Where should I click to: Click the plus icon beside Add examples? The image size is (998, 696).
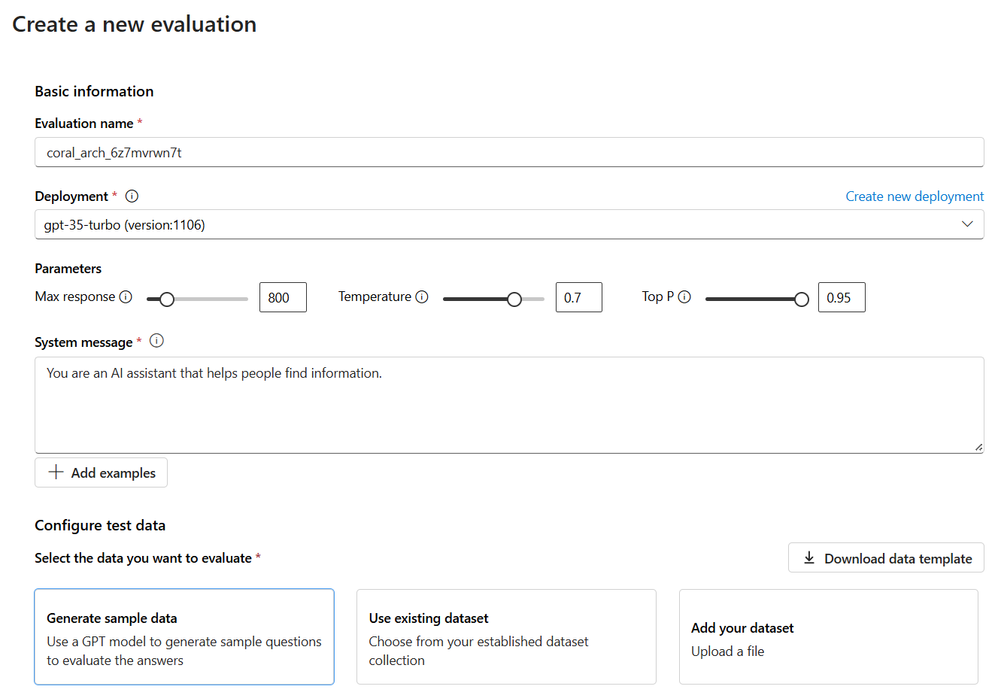56,472
